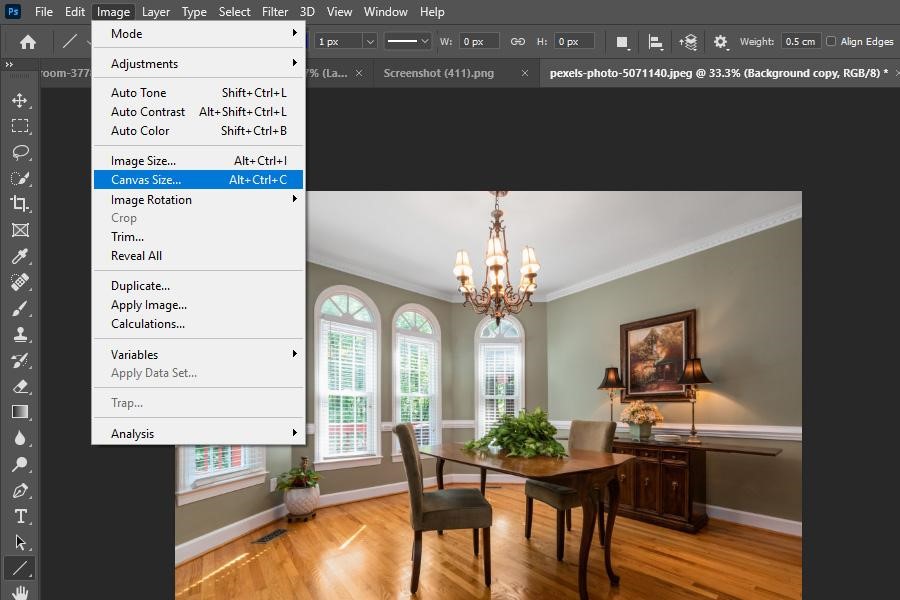Select the Clone Stamp tool
The image size is (900, 600).
pos(20,334)
